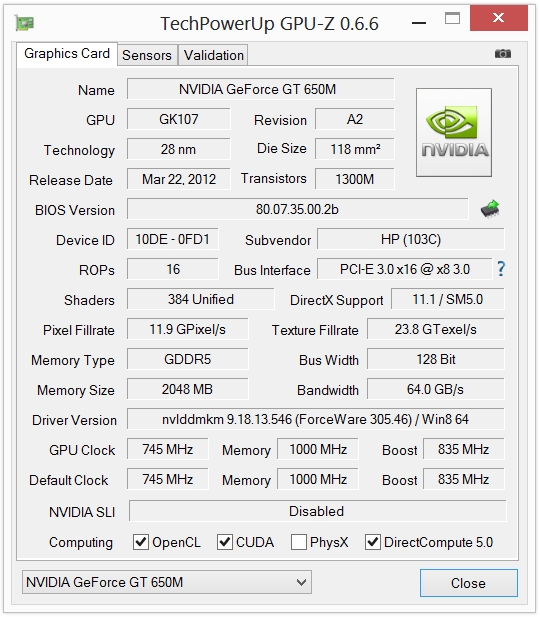Click the Subvendor field HP (103C)
The image size is (540, 617).
click(x=411, y=239)
